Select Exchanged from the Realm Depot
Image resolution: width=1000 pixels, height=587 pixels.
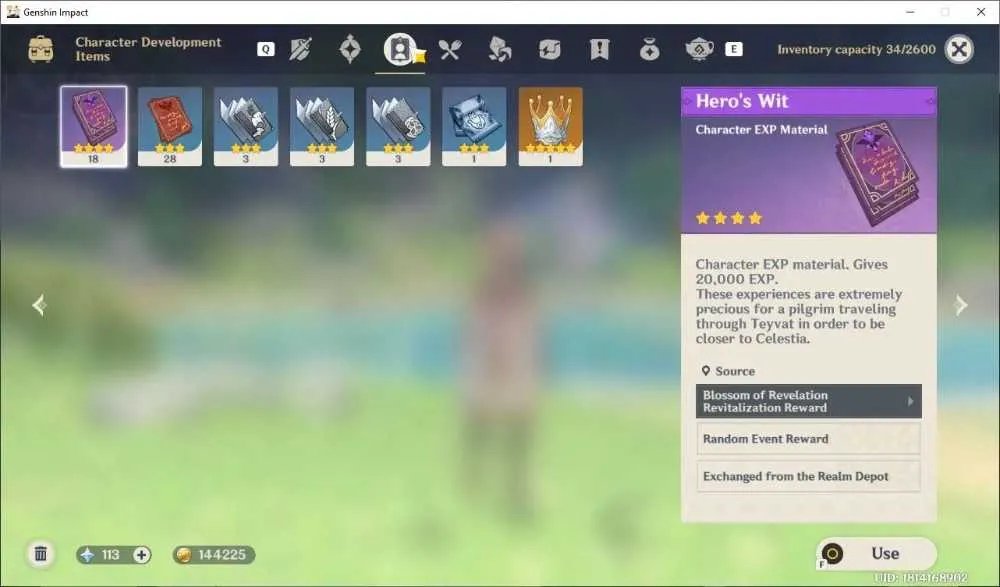click(x=809, y=477)
